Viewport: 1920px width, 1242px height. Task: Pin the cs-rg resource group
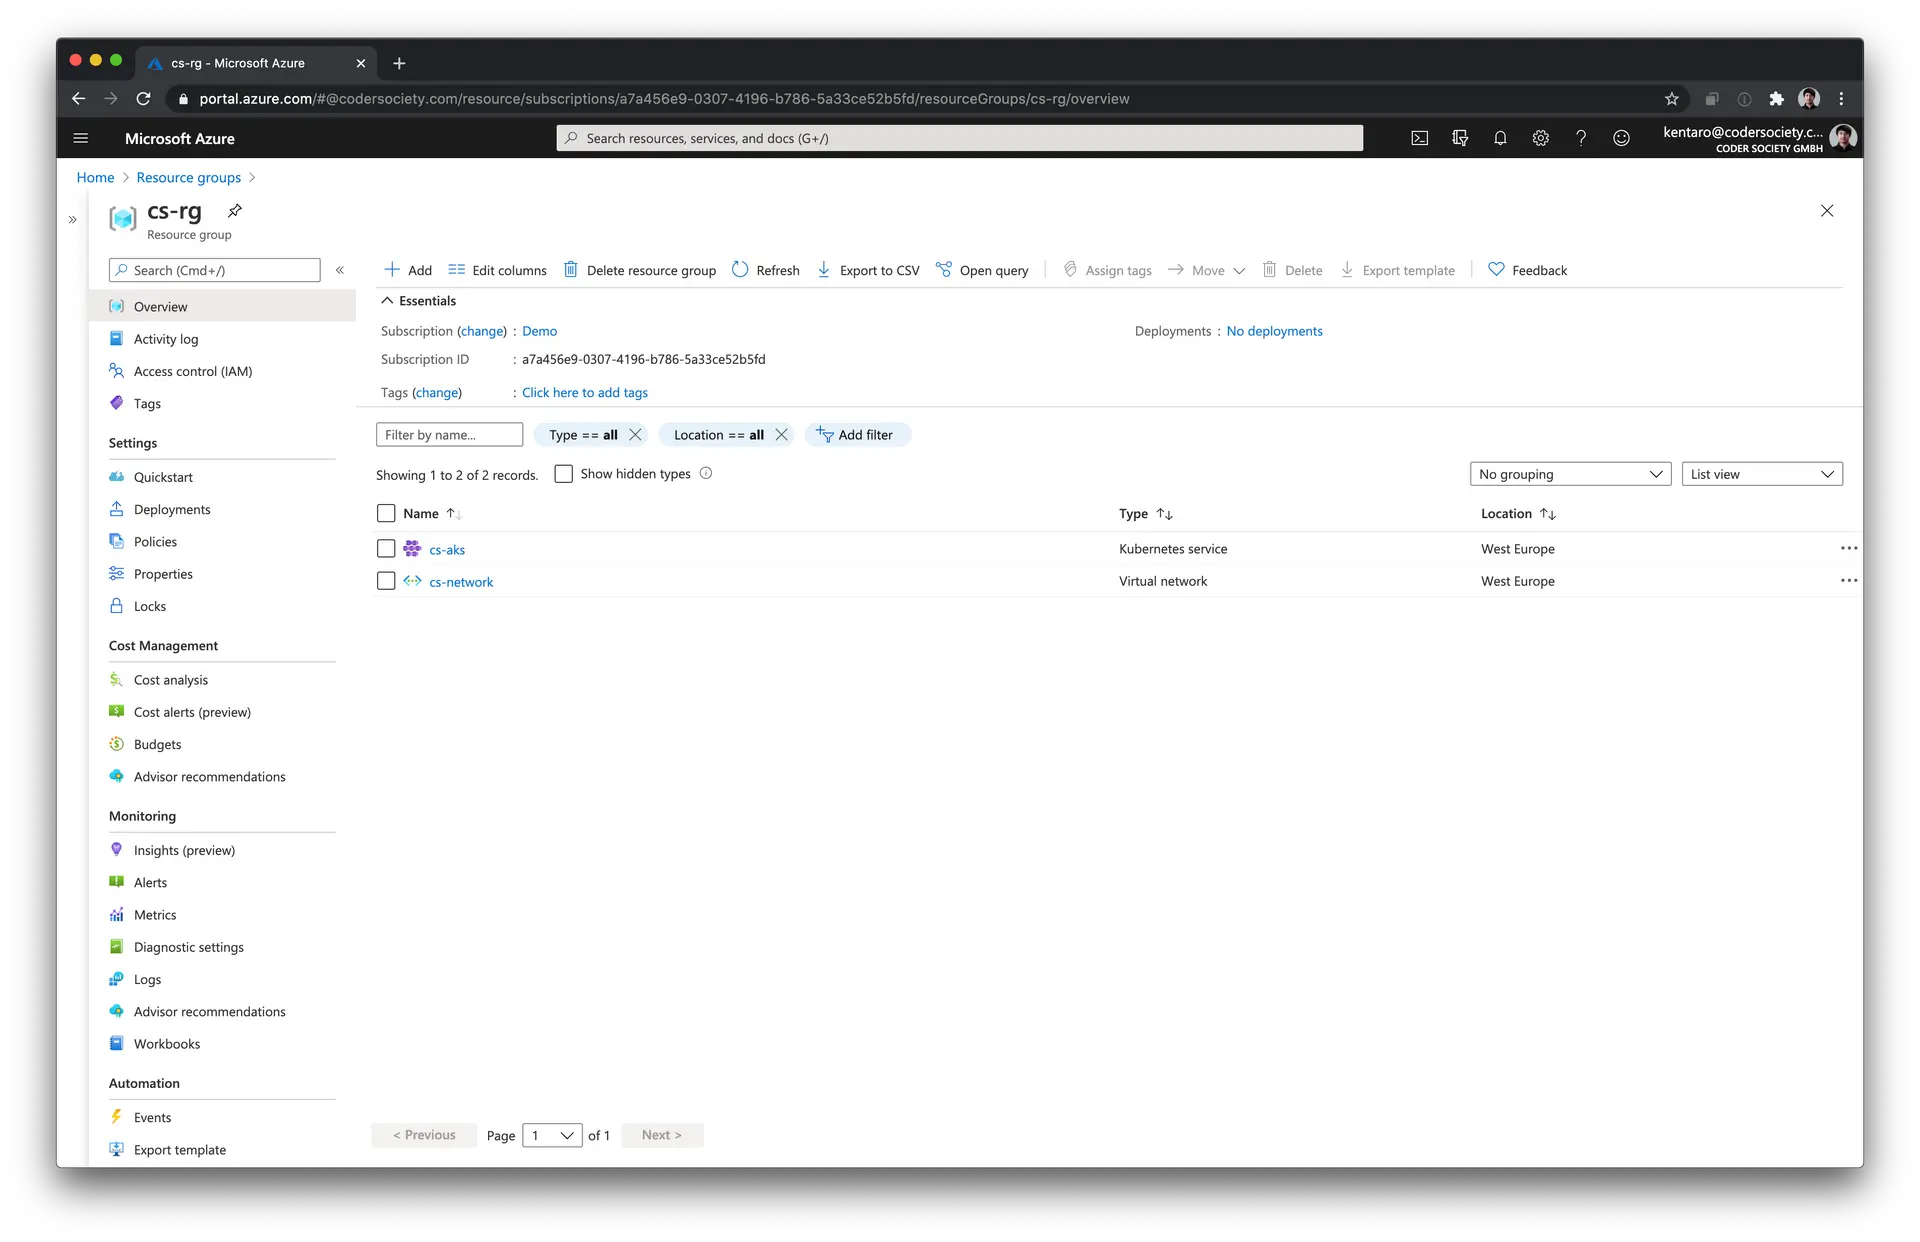point(235,210)
